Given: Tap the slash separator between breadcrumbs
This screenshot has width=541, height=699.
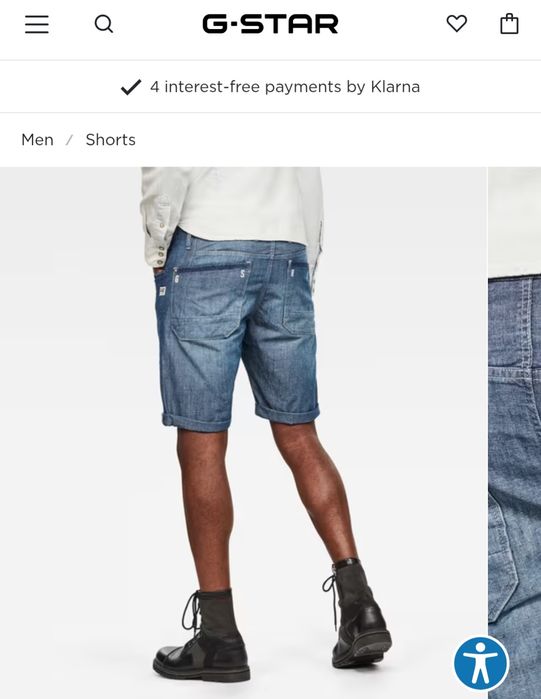Looking at the screenshot, I should pos(69,140).
